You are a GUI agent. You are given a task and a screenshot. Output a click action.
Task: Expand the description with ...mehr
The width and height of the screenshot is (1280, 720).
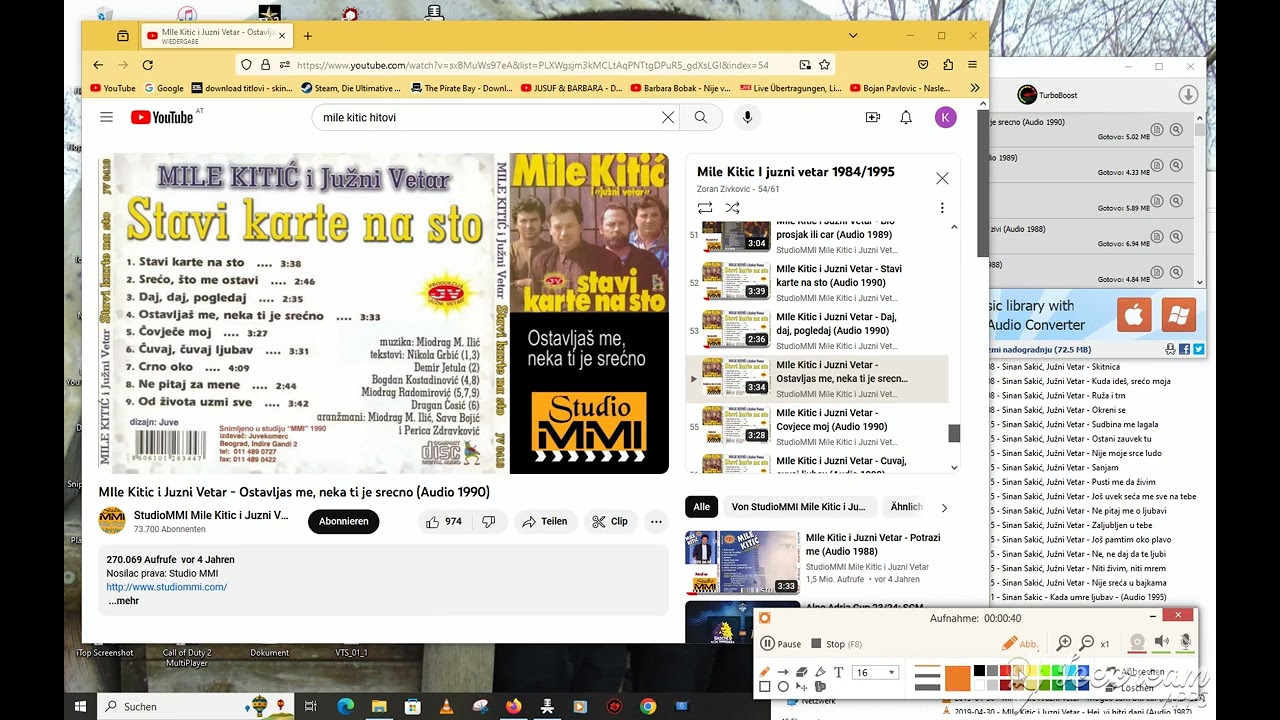click(x=124, y=601)
